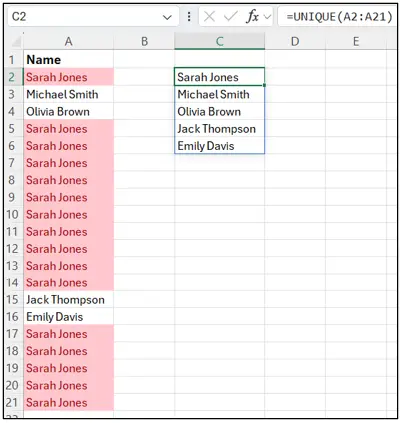The height and width of the screenshot is (423, 400).
Task: Confirm the entry with the checkmark icon
Action: [231, 16]
